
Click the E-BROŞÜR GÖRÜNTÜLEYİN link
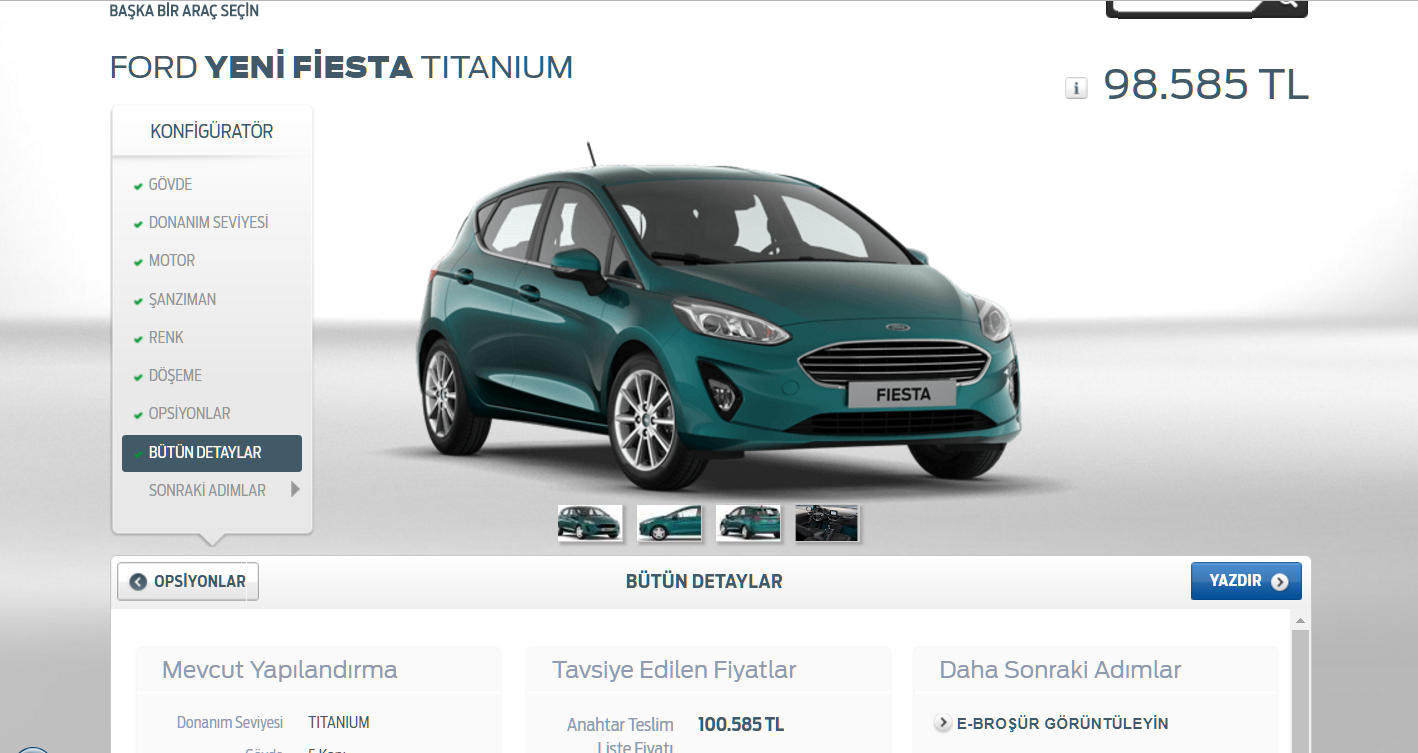coord(1062,723)
